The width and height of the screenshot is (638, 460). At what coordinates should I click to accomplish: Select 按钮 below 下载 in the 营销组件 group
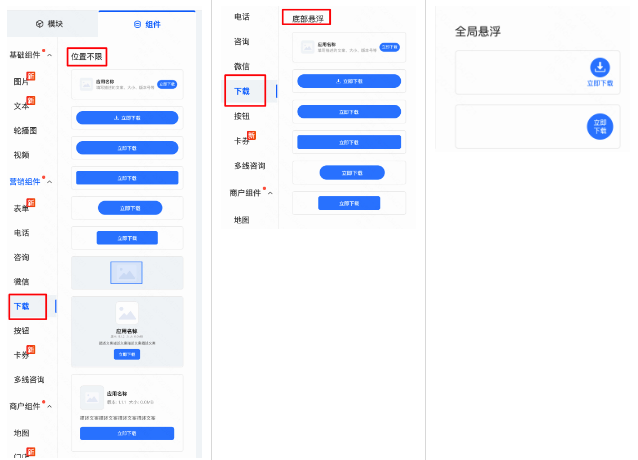[21, 331]
